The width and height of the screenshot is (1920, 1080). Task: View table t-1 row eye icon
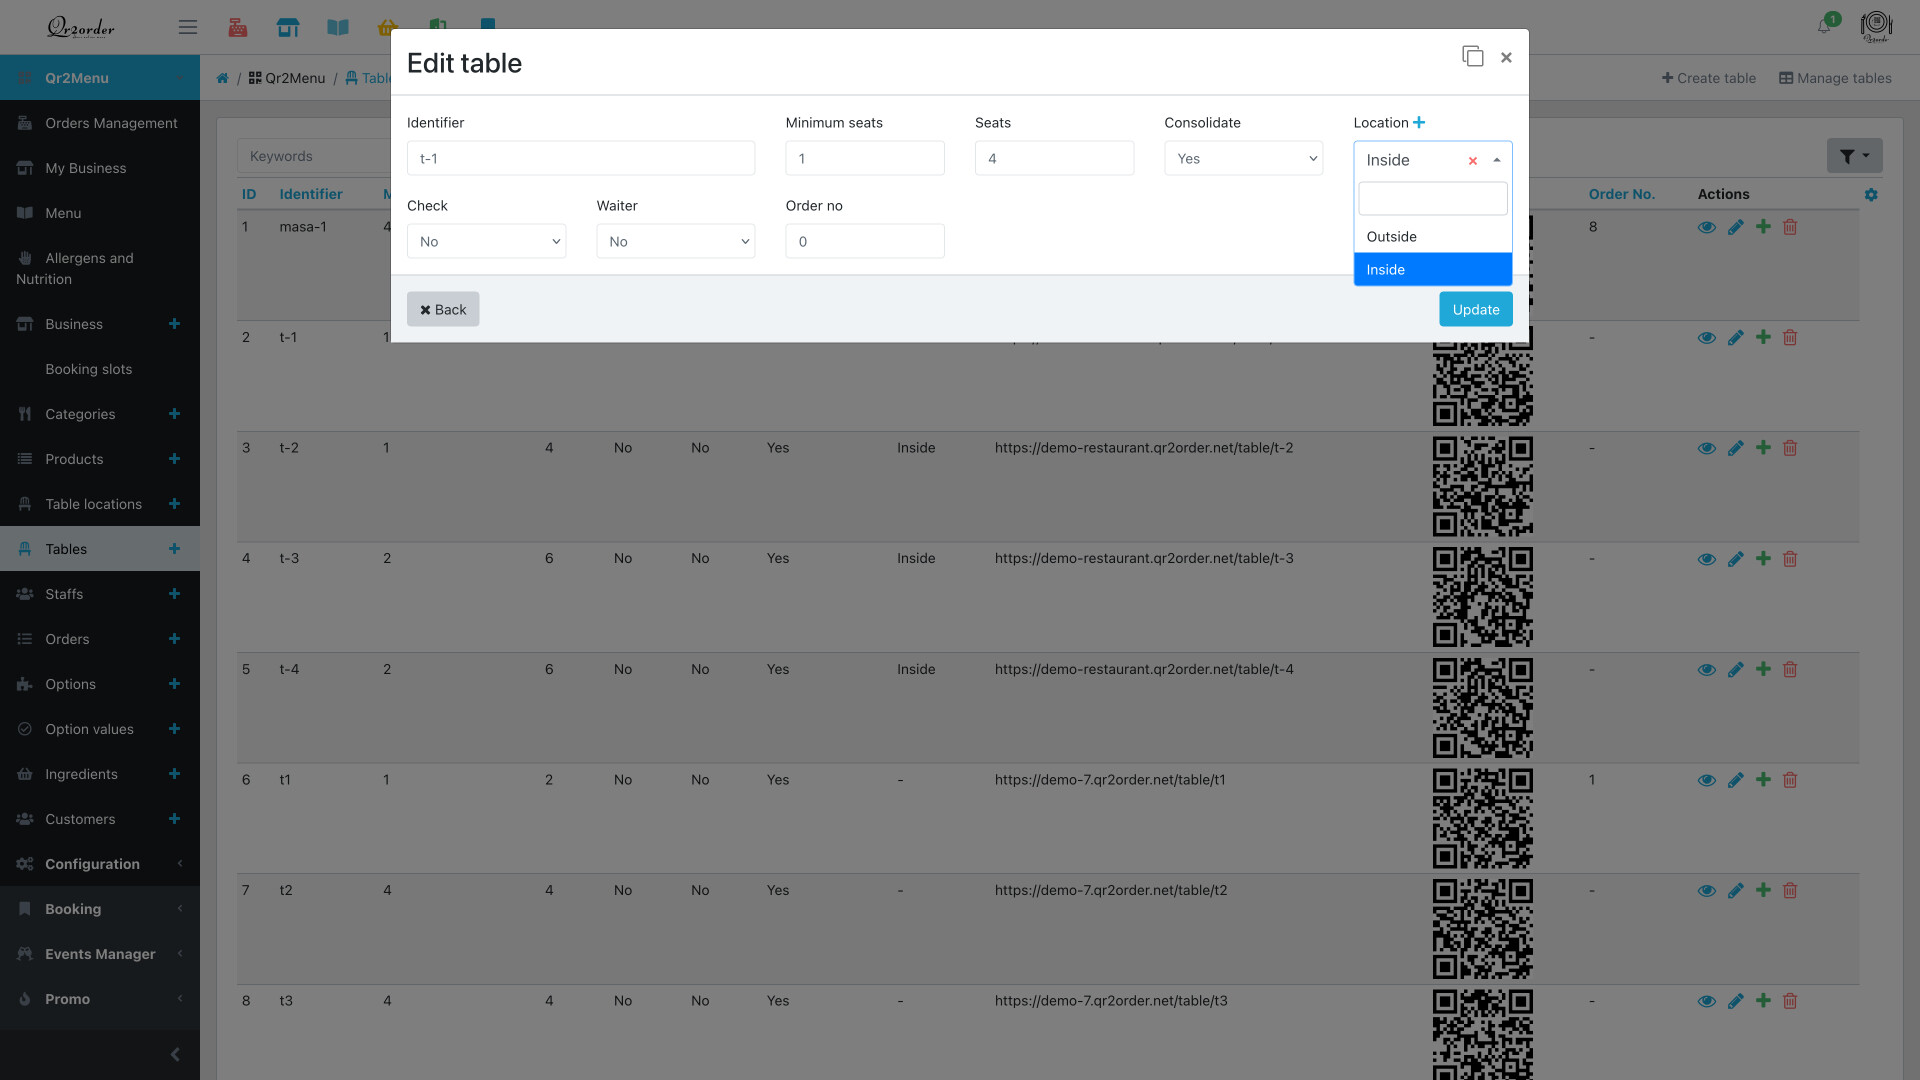pos(1707,338)
